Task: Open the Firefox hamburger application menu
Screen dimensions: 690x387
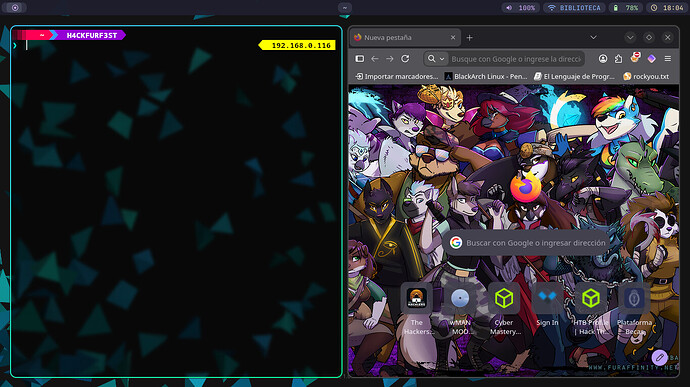Action: (x=668, y=59)
